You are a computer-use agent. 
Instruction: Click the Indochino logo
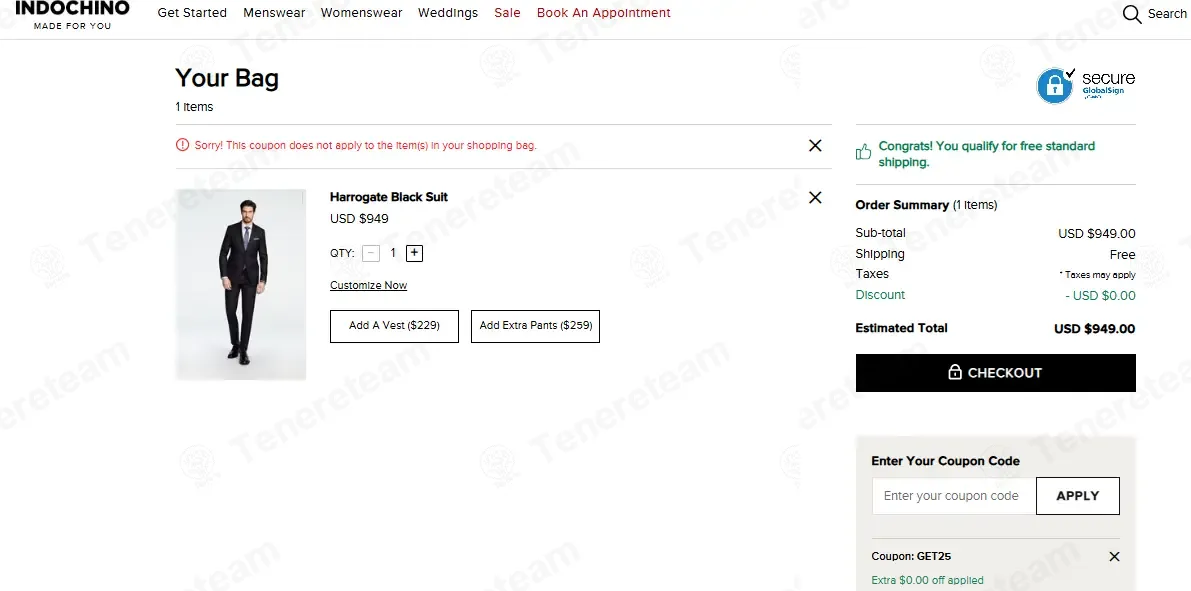tap(72, 14)
